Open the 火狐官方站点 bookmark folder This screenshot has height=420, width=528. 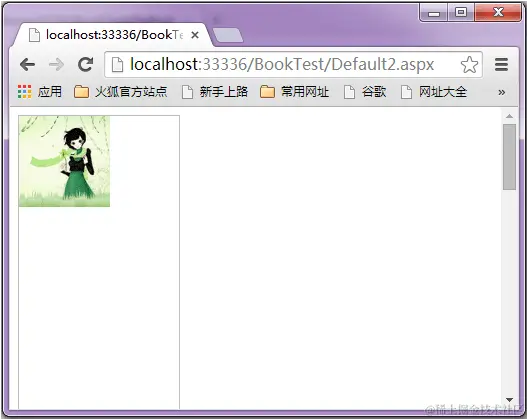[121, 92]
